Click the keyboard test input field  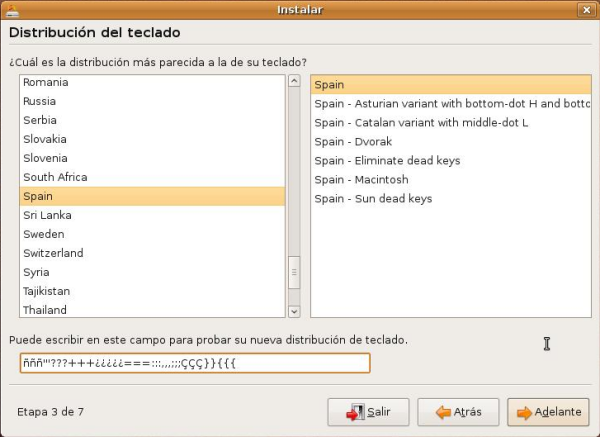pos(194,363)
